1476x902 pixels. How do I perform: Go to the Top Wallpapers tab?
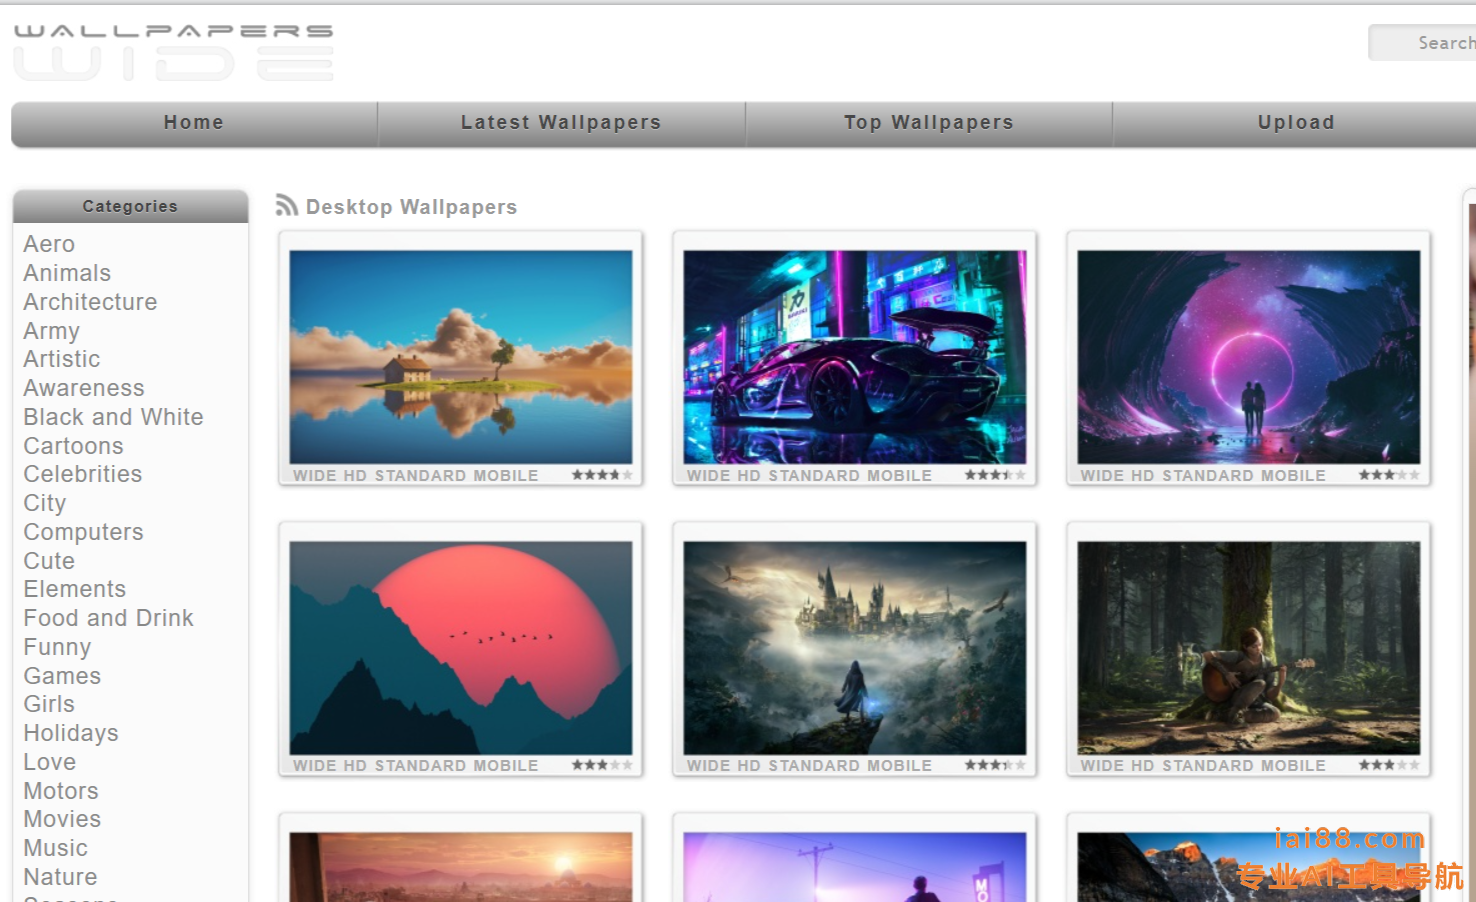click(928, 123)
